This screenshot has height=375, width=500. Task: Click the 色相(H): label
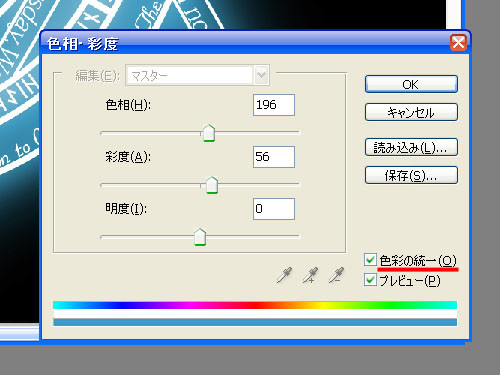(x=128, y=105)
